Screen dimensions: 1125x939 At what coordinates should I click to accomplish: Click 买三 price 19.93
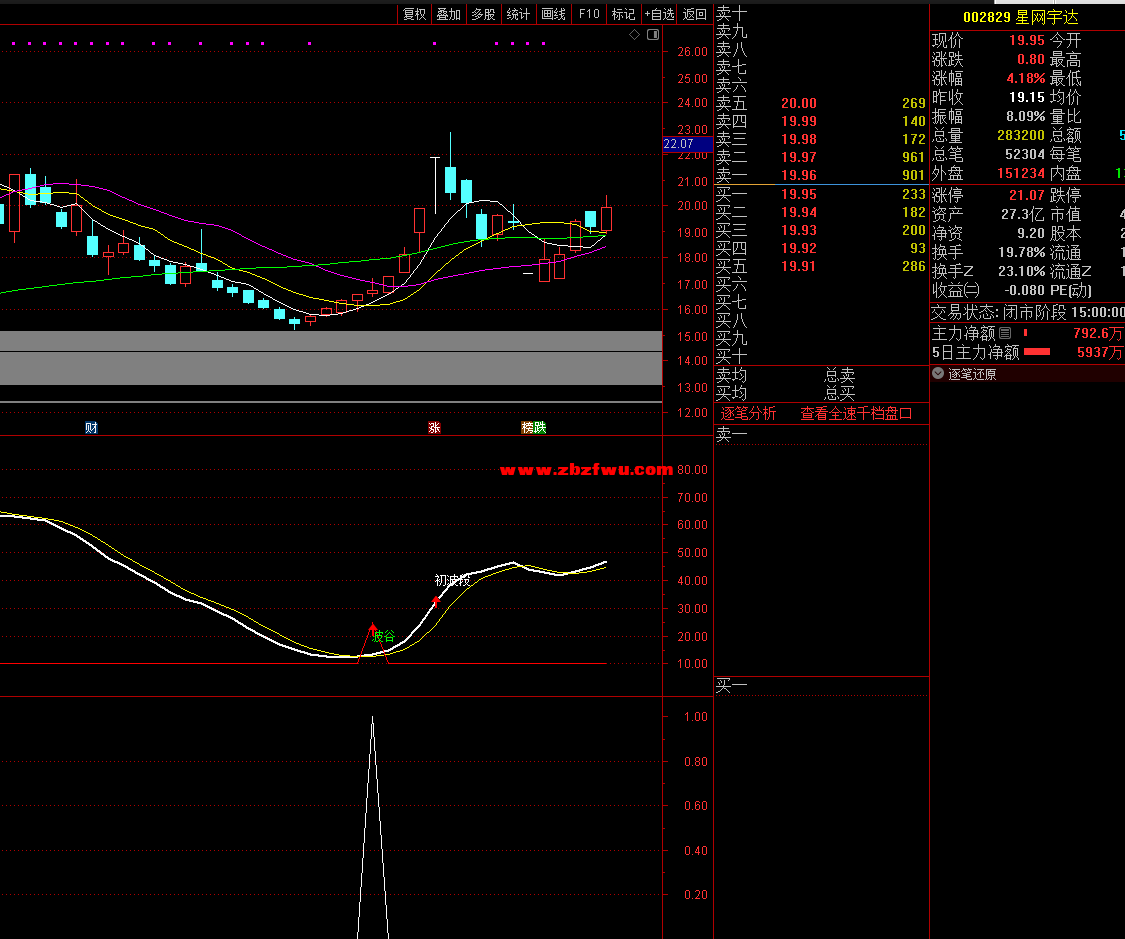[799, 230]
